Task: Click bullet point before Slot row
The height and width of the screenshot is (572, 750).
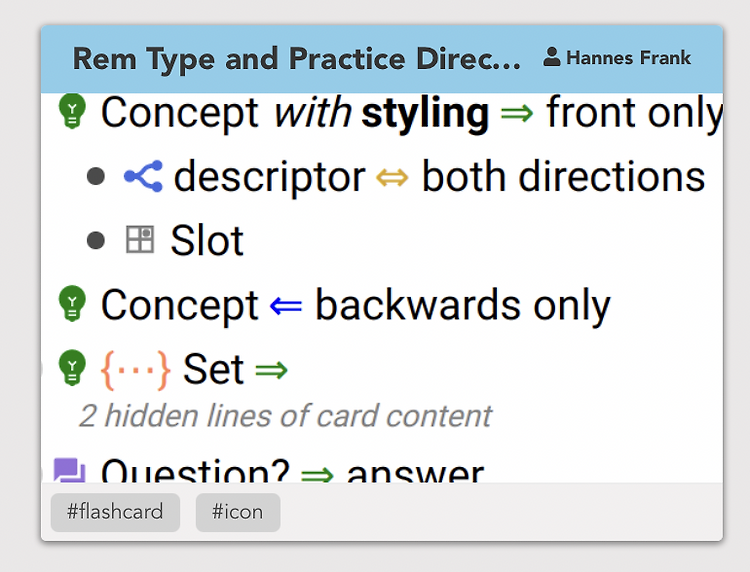Action: [96, 240]
